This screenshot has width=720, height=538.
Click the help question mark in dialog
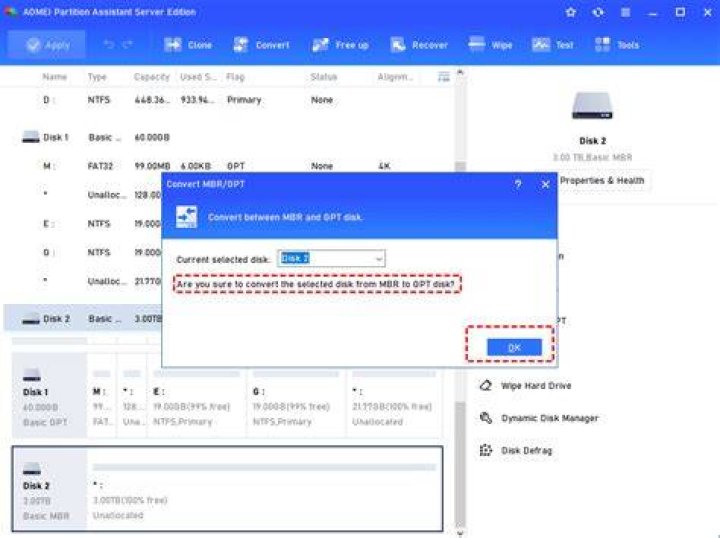click(x=518, y=184)
